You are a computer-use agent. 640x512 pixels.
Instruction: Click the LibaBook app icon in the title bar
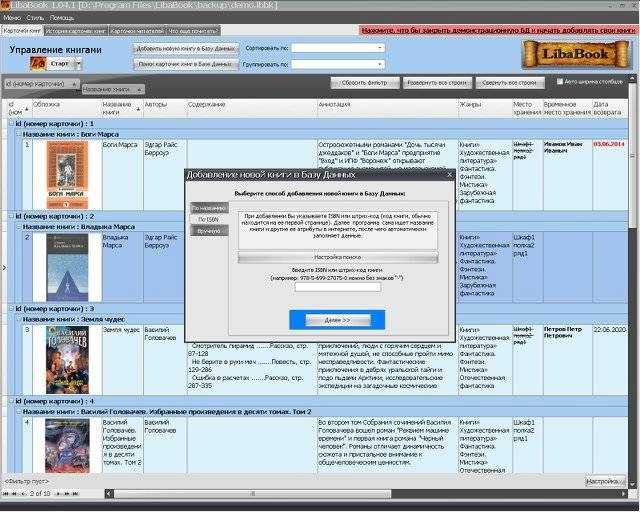click(5, 5)
